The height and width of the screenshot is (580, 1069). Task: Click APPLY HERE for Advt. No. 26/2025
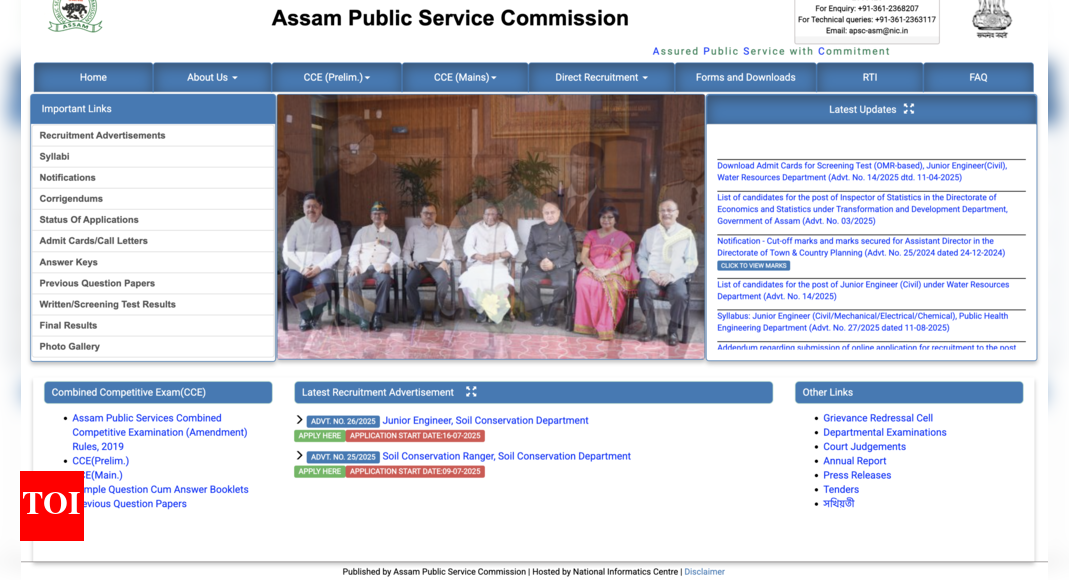pos(320,436)
